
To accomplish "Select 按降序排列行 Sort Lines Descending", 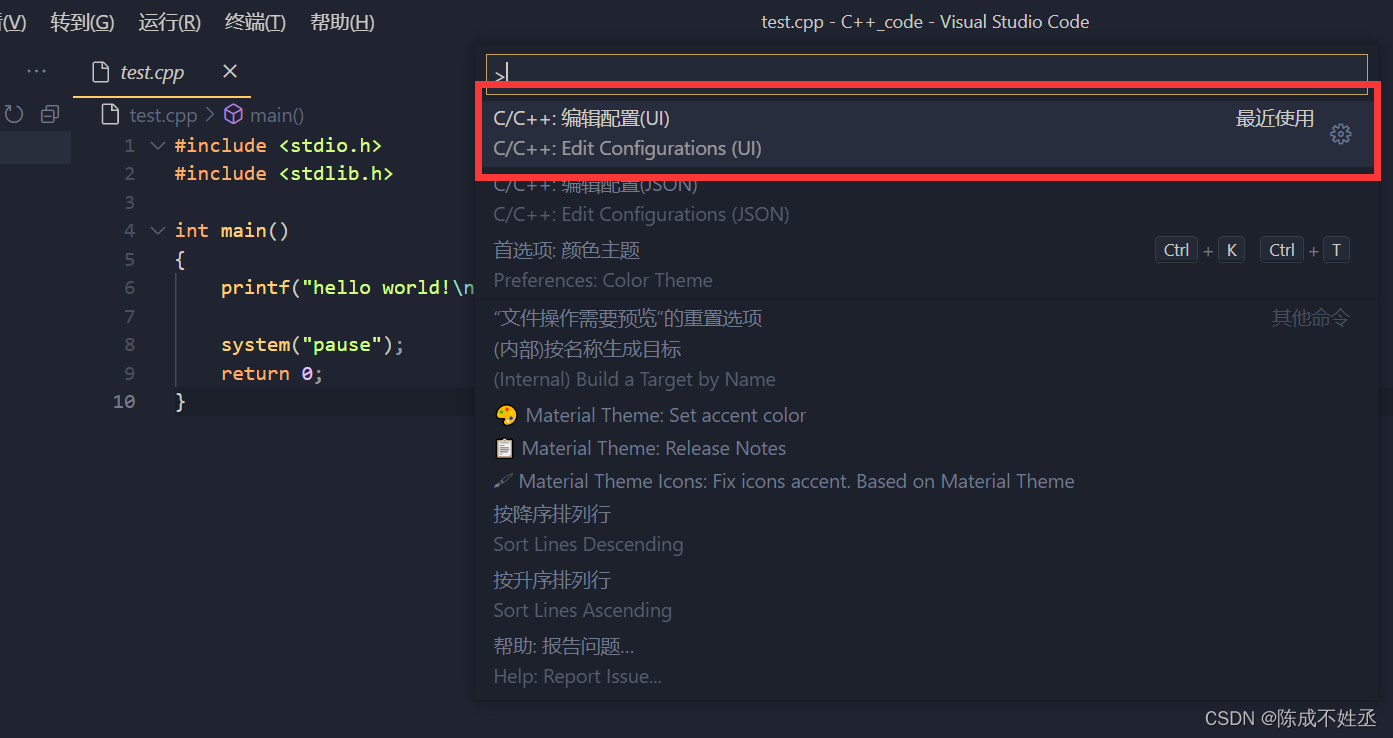I will click(926, 530).
